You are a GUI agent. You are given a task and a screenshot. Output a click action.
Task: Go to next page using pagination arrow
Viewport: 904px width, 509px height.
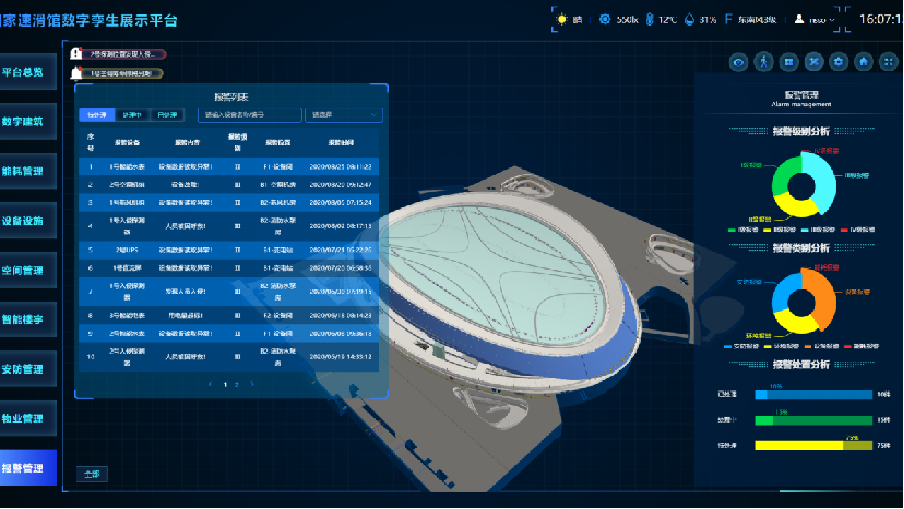coord(251,384)
